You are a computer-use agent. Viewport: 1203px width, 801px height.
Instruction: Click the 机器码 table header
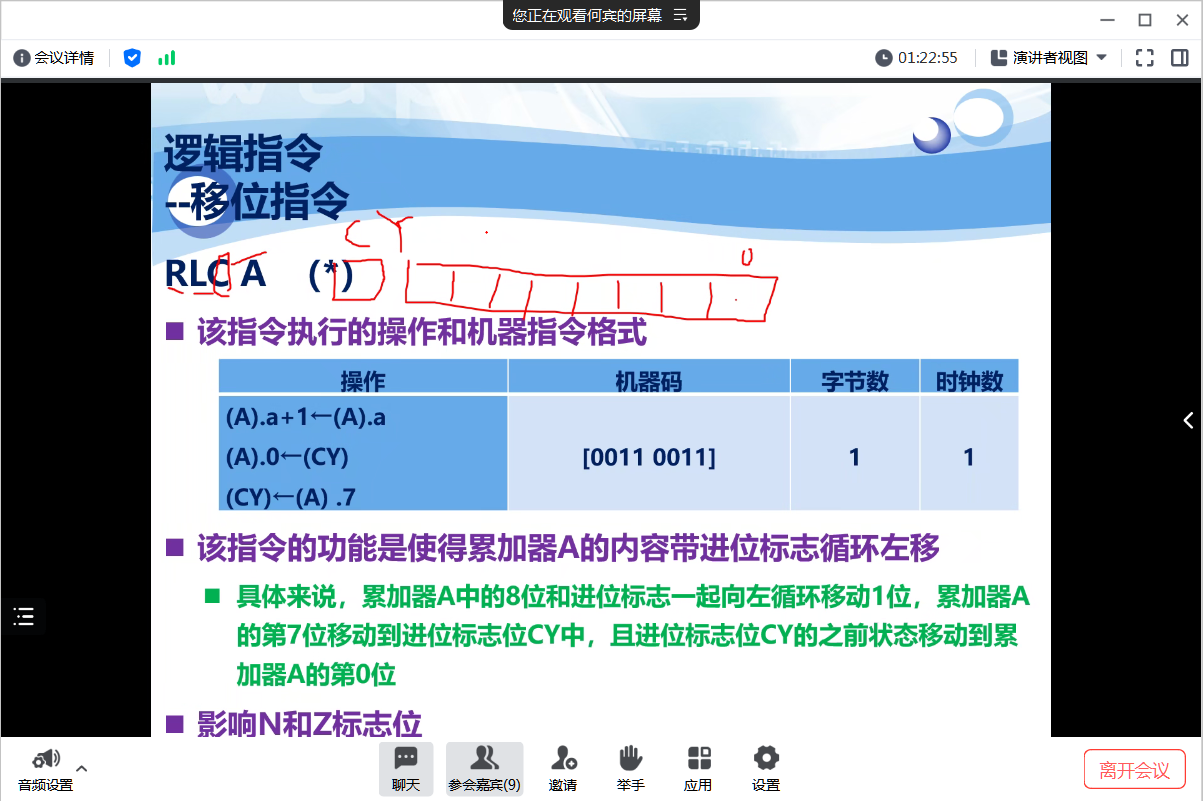(649, 380)
